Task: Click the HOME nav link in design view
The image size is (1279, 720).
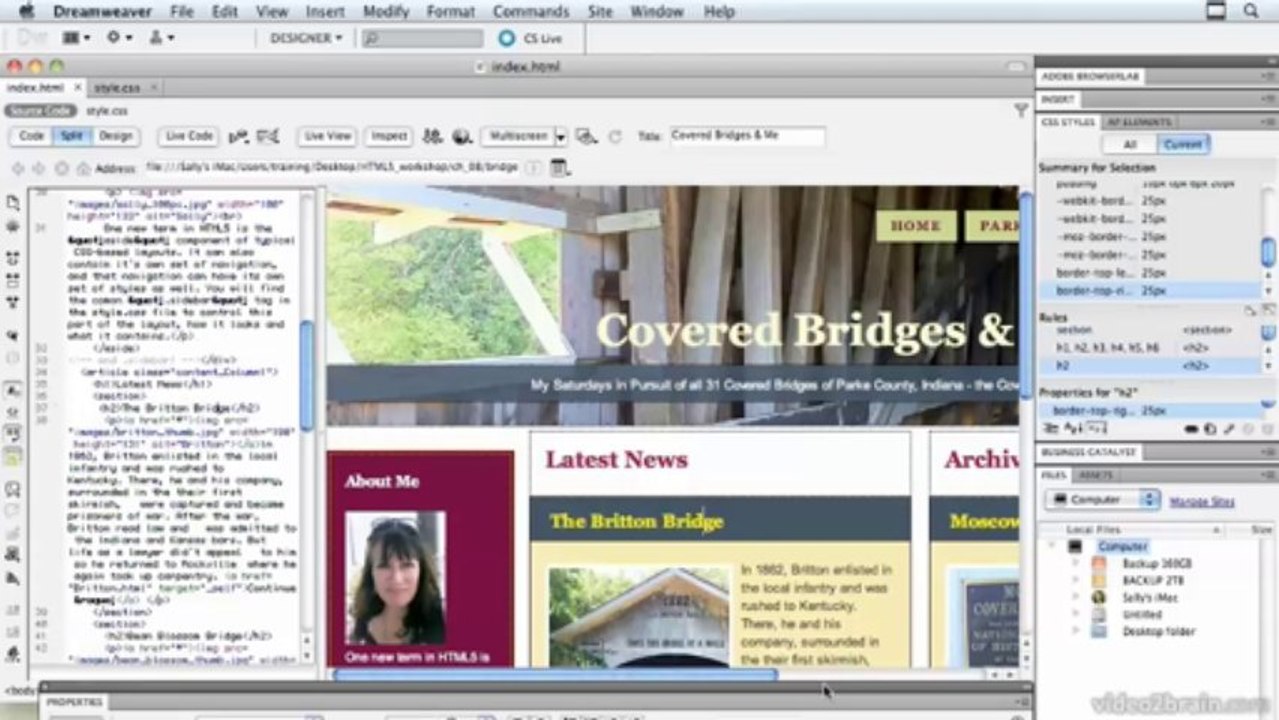Action: (x=915, y=226)
